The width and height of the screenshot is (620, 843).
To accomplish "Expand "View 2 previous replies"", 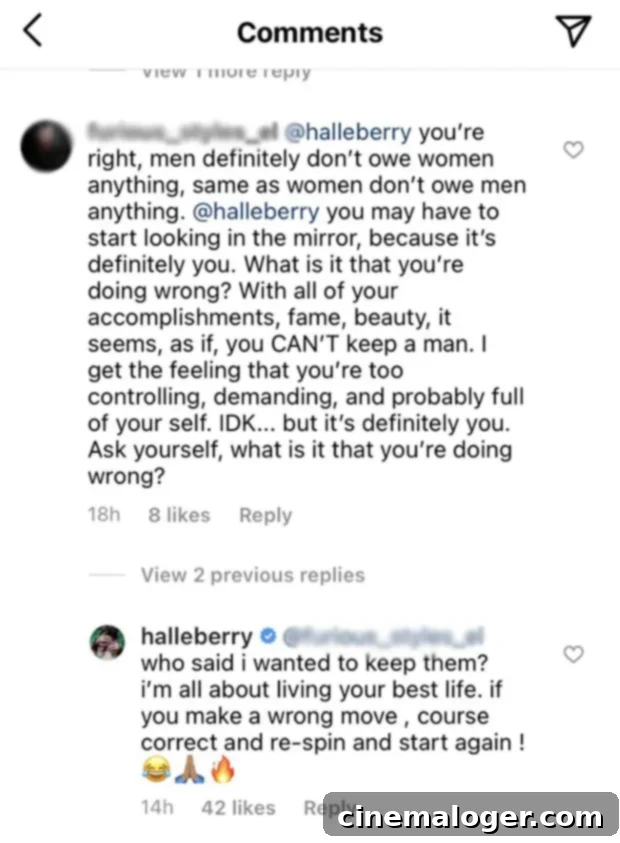I will click(252, 575).
